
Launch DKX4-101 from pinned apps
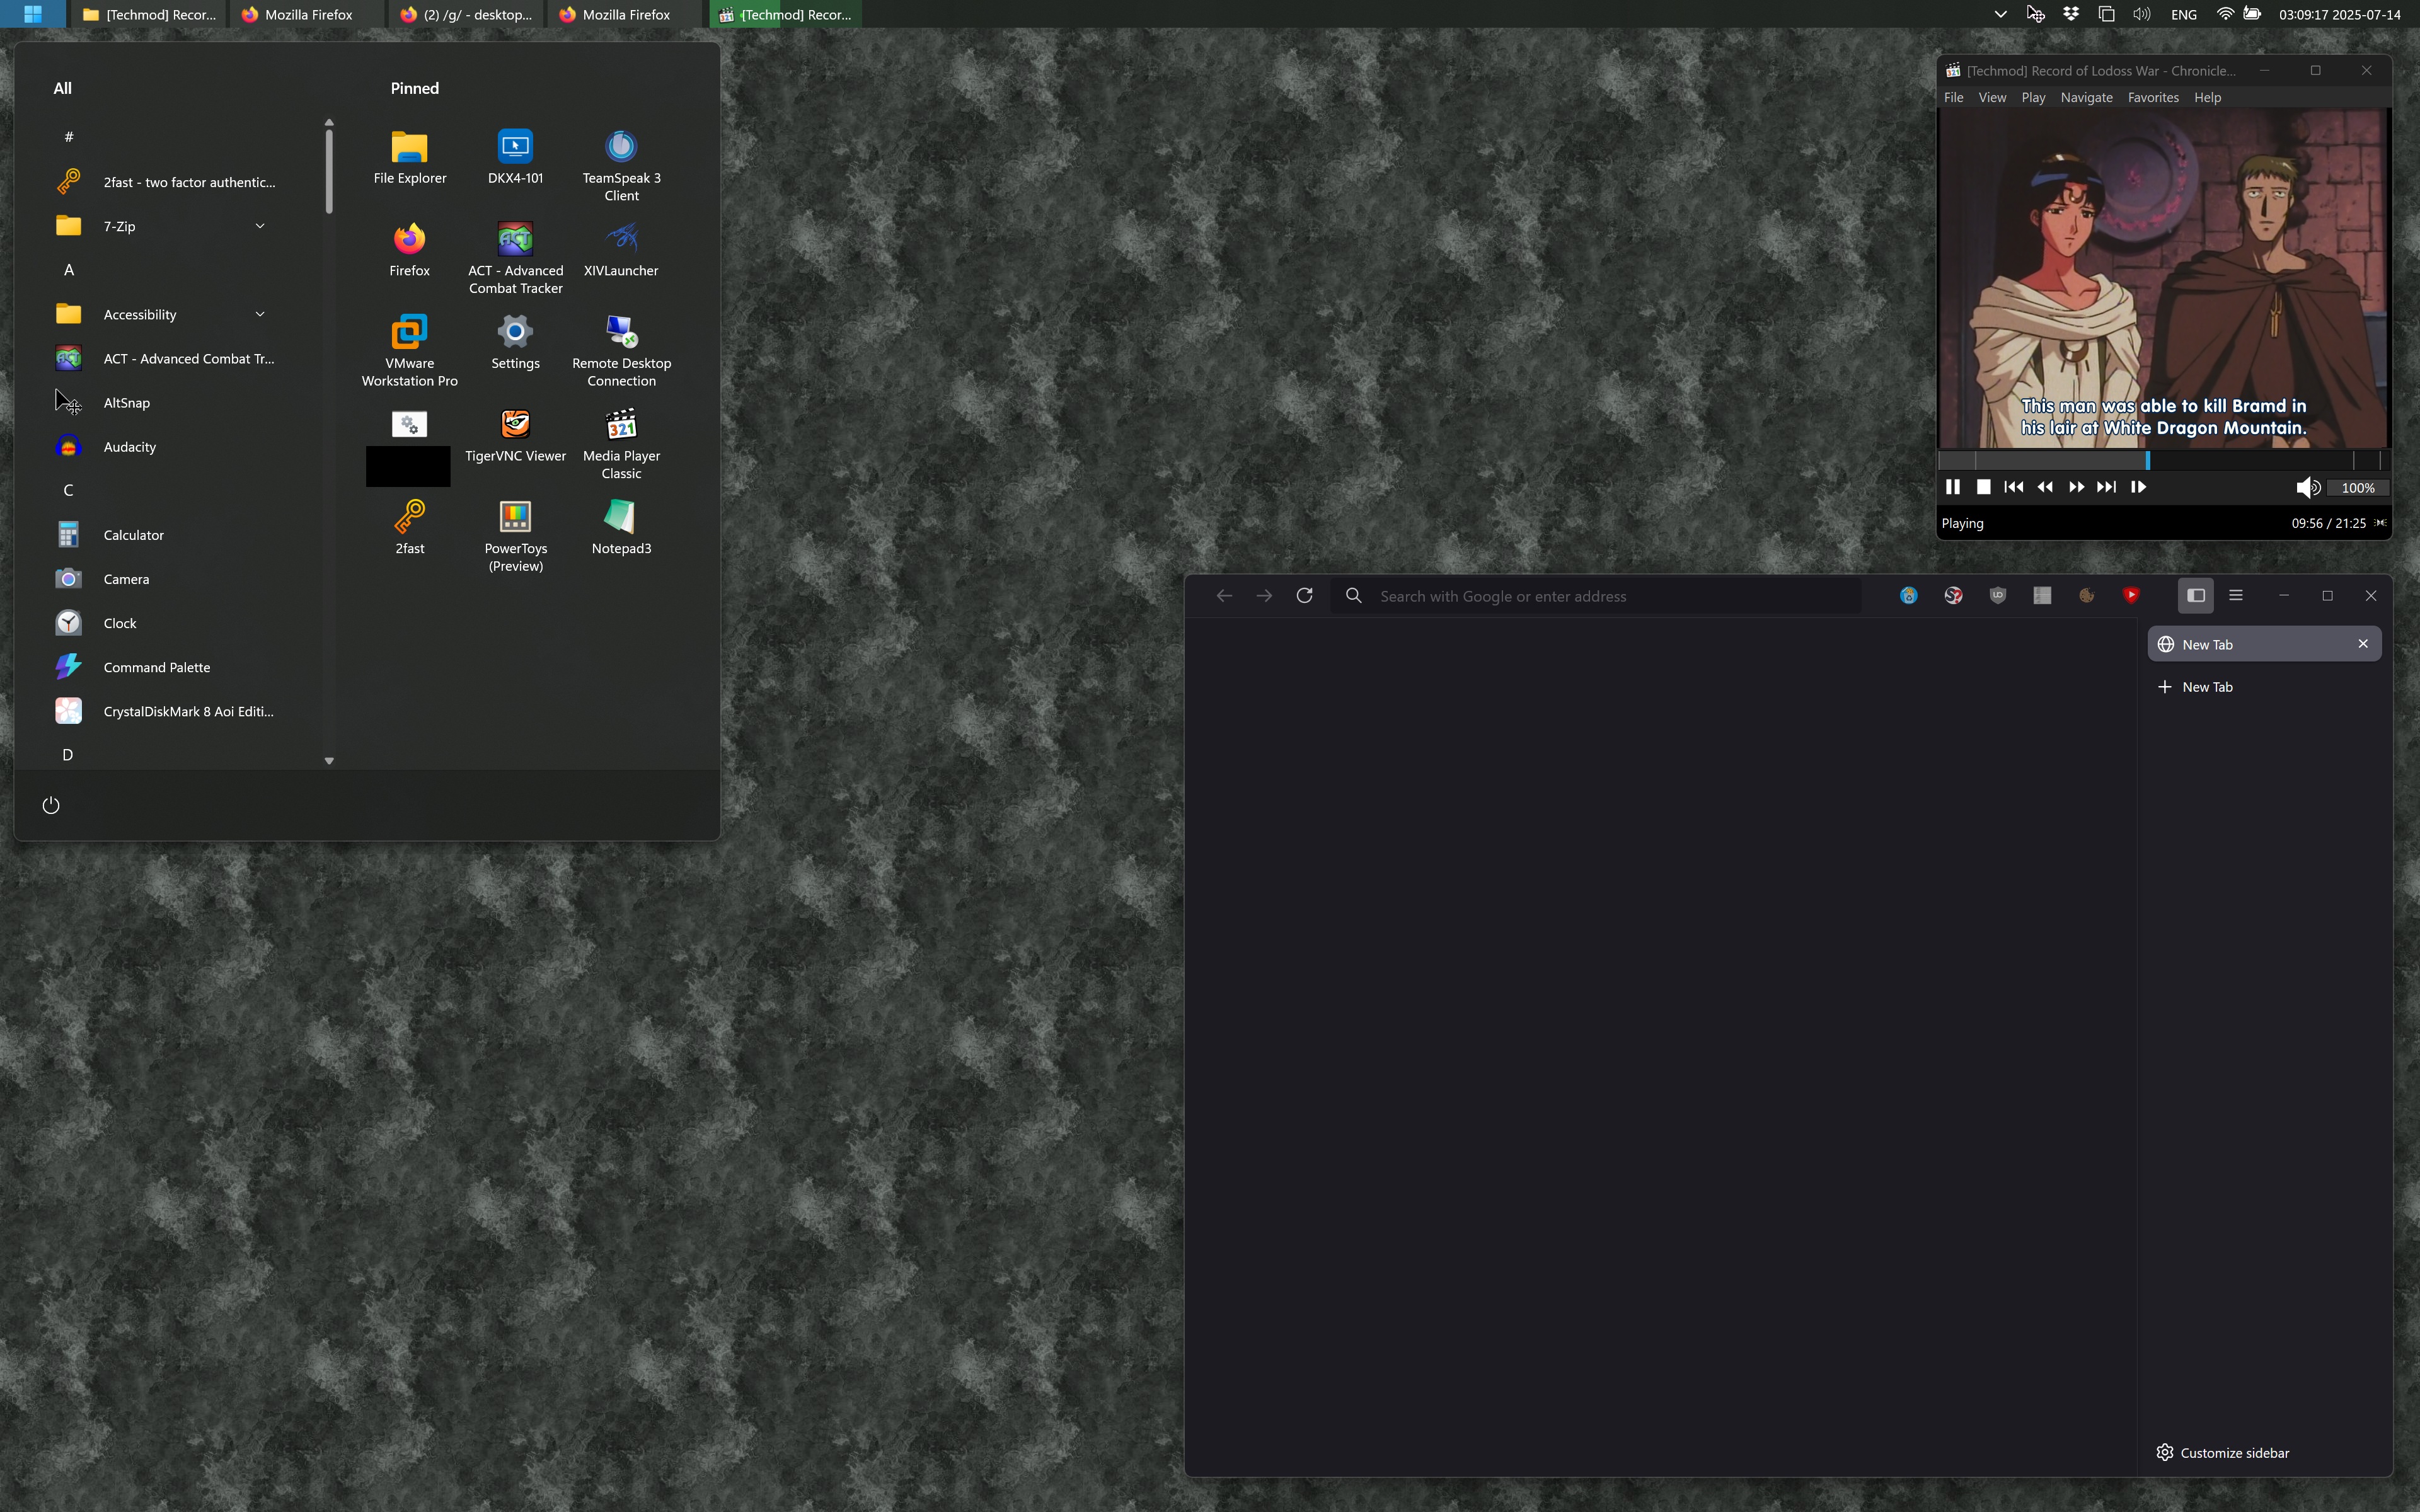click(515, 158)
